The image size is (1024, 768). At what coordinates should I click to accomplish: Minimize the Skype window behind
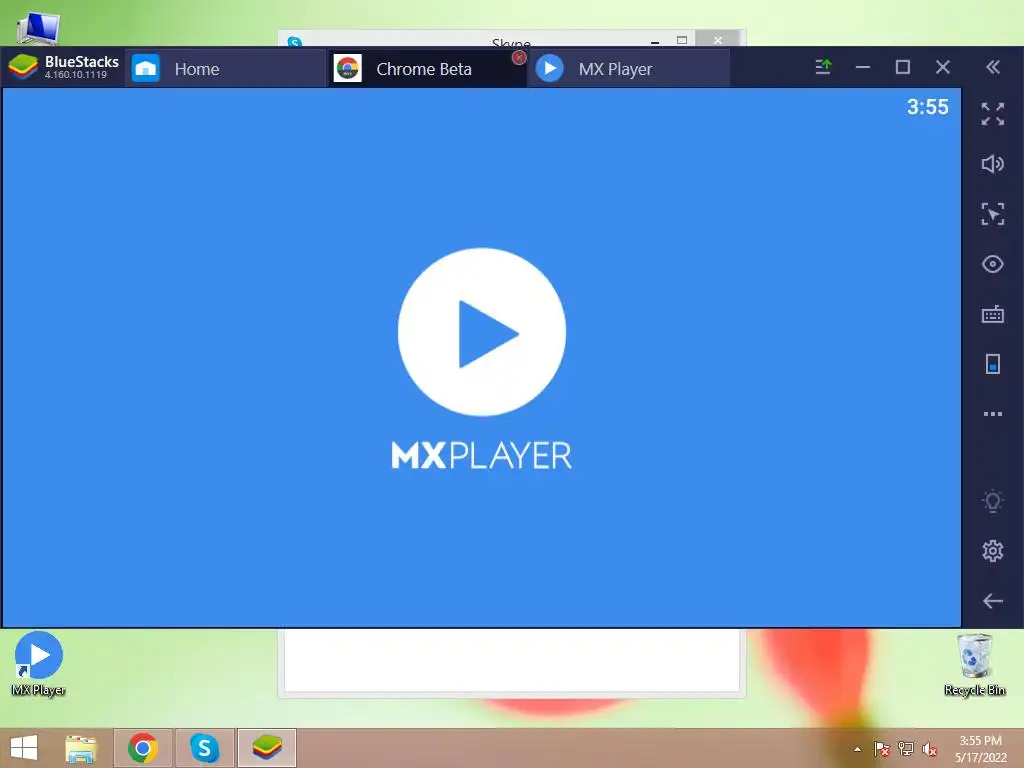pos(655,41)
